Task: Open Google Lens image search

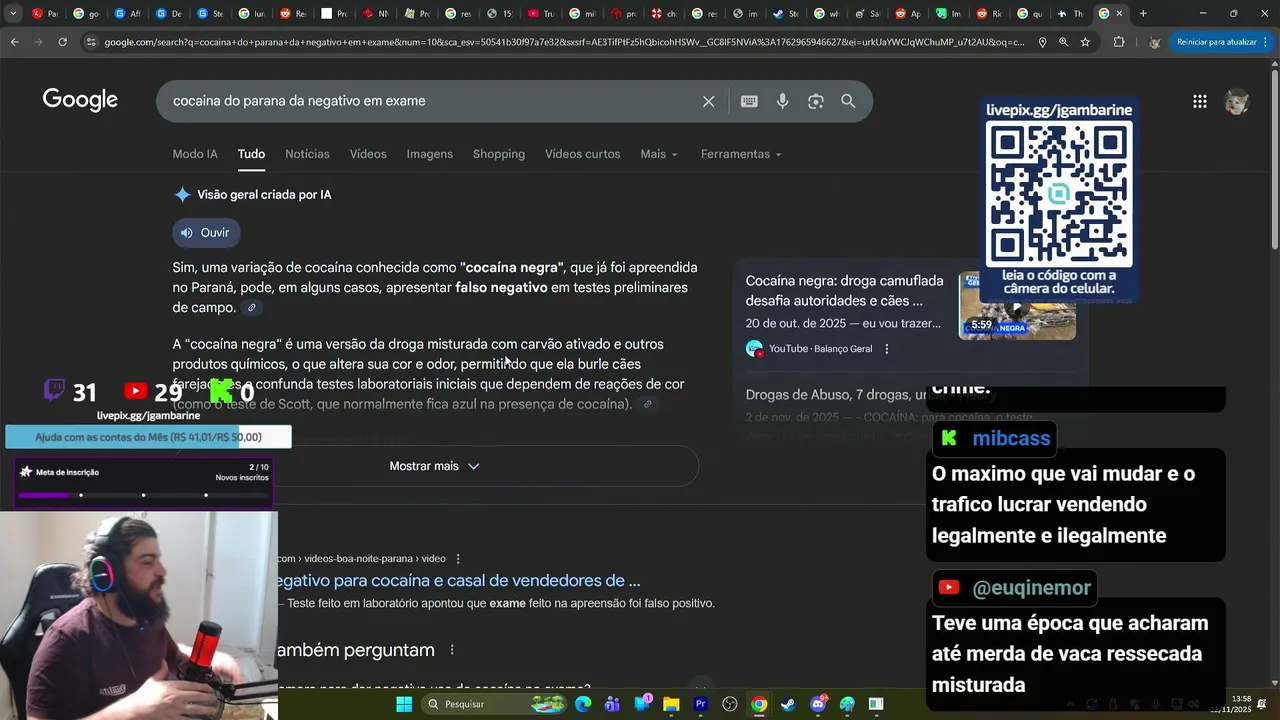Action: coord(816,101)
